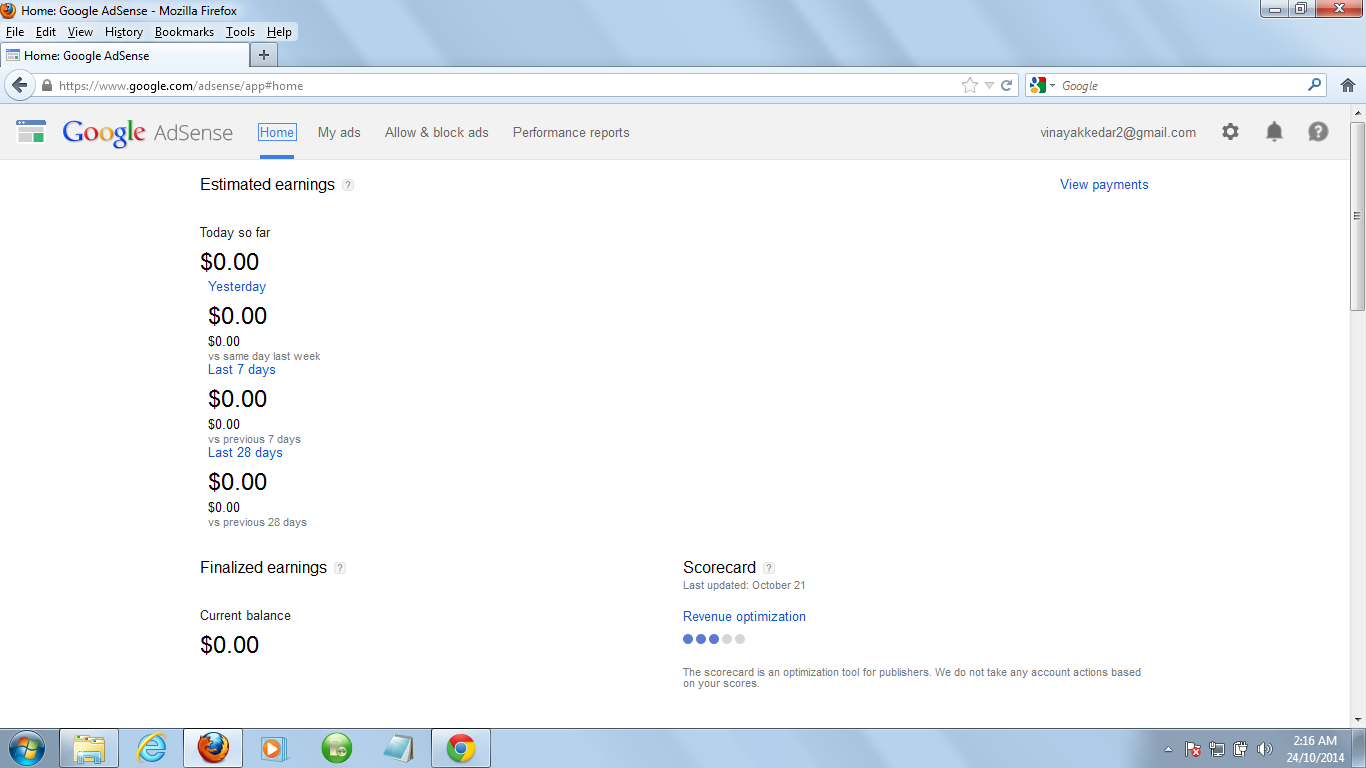Viewport: 1366px width, 768px height.
Task: Open the Last 28 days link
Action: click(245, 453)
